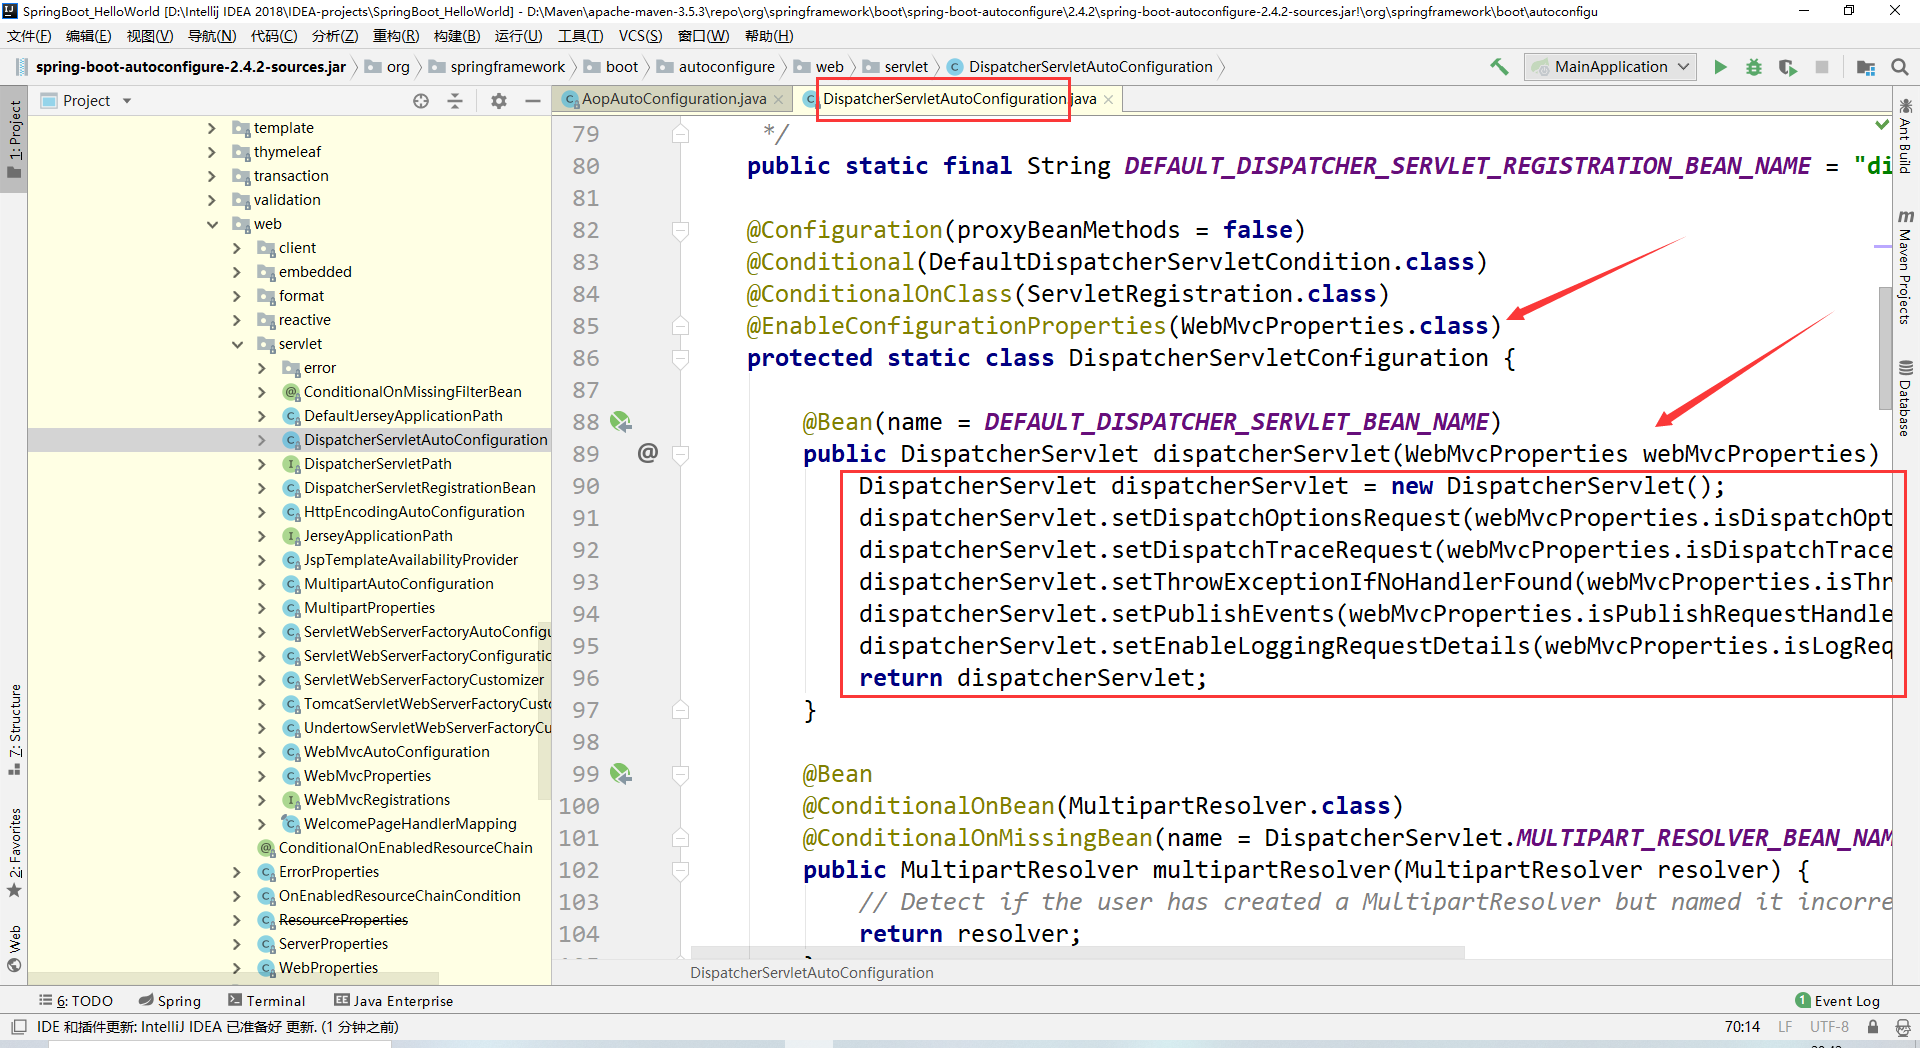Switch to the AopAutoConfiguration.java tab
Screen dimensions: 1920x1048
coord(674,99)
